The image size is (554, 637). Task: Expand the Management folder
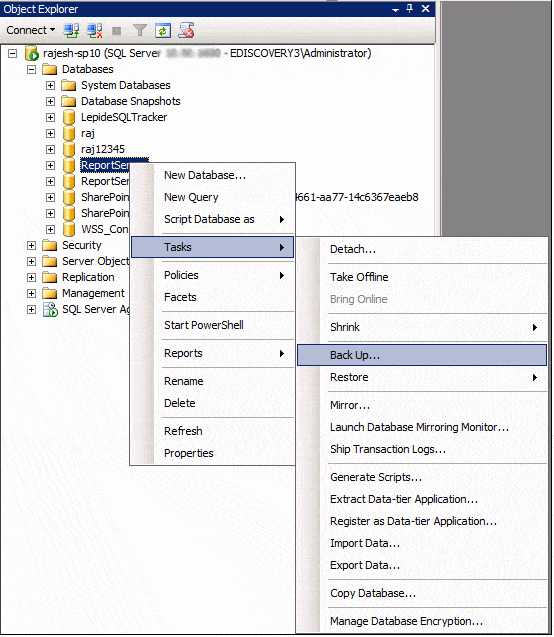point(31,293)
